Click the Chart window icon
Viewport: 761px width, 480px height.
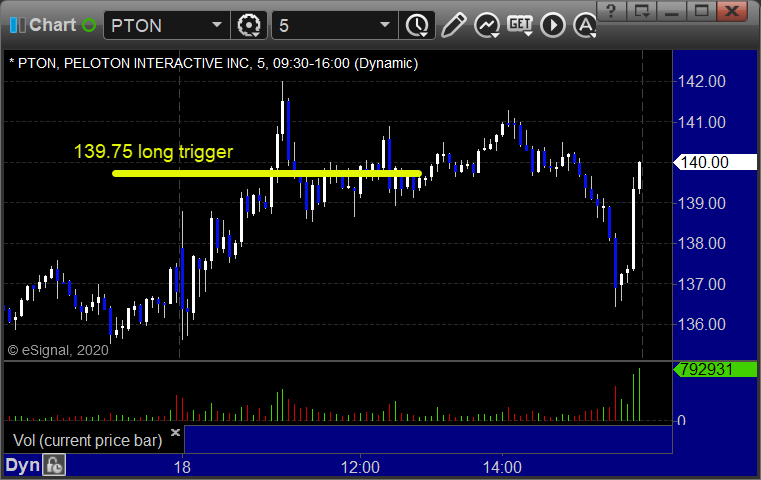(18, 25)
